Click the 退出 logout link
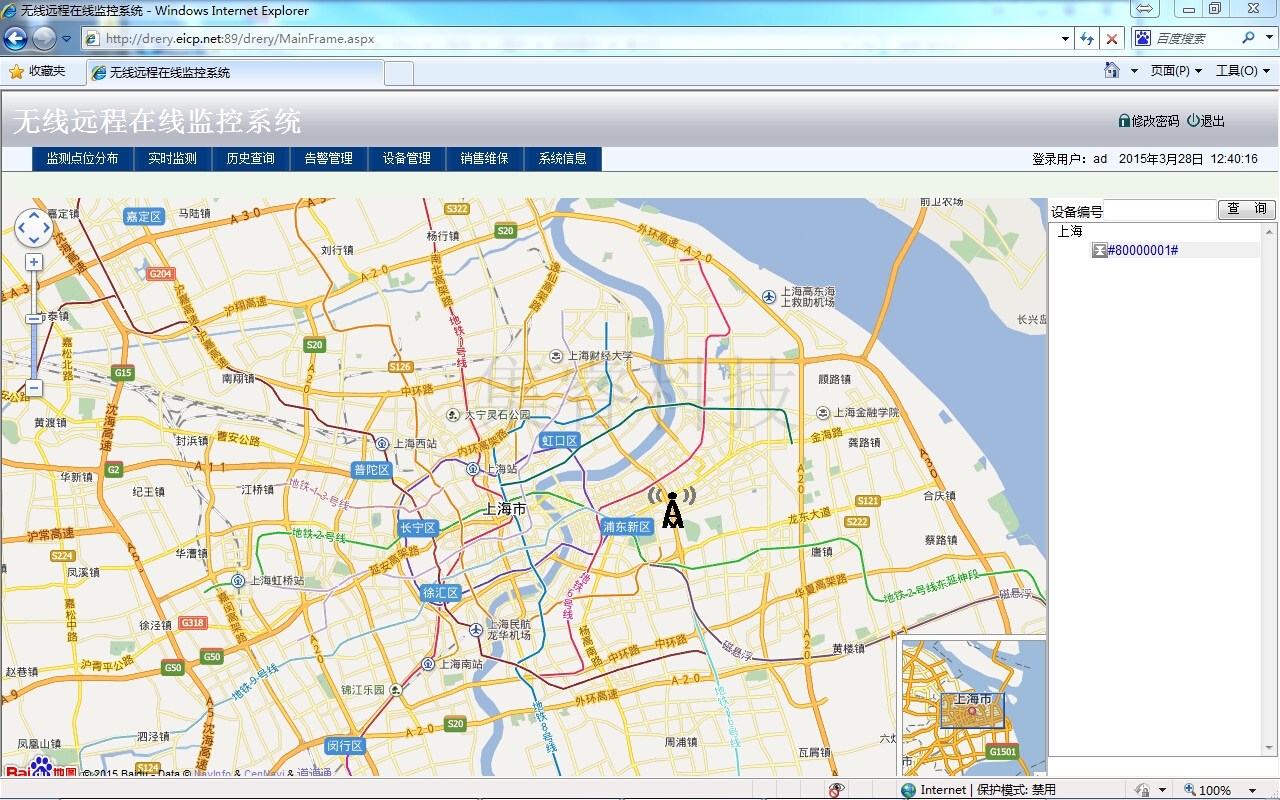The height and width of the screenshot is (800, 1280). click(1206, 121)
